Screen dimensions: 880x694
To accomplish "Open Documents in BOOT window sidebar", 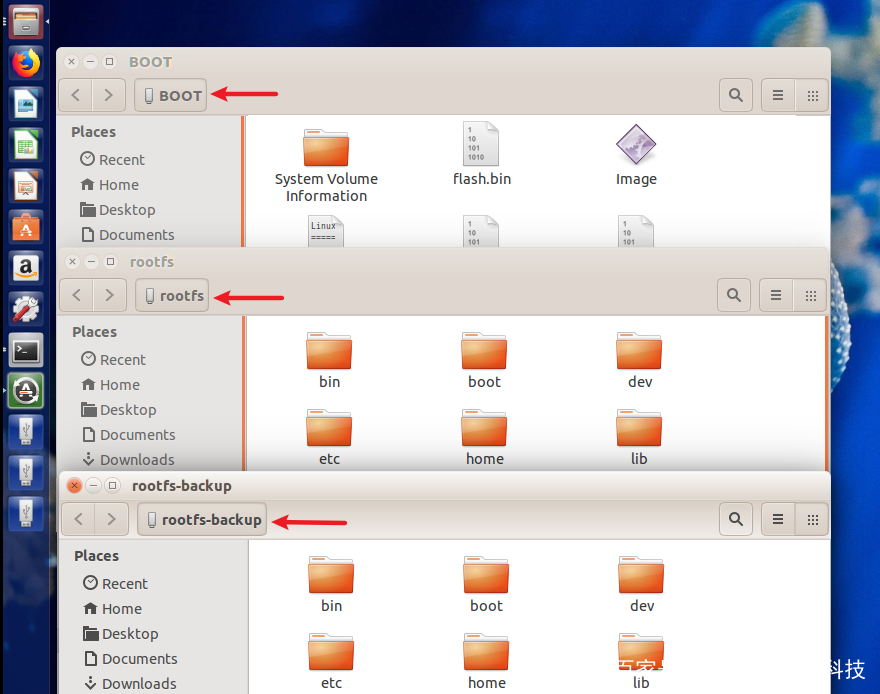I will (127, 235).
